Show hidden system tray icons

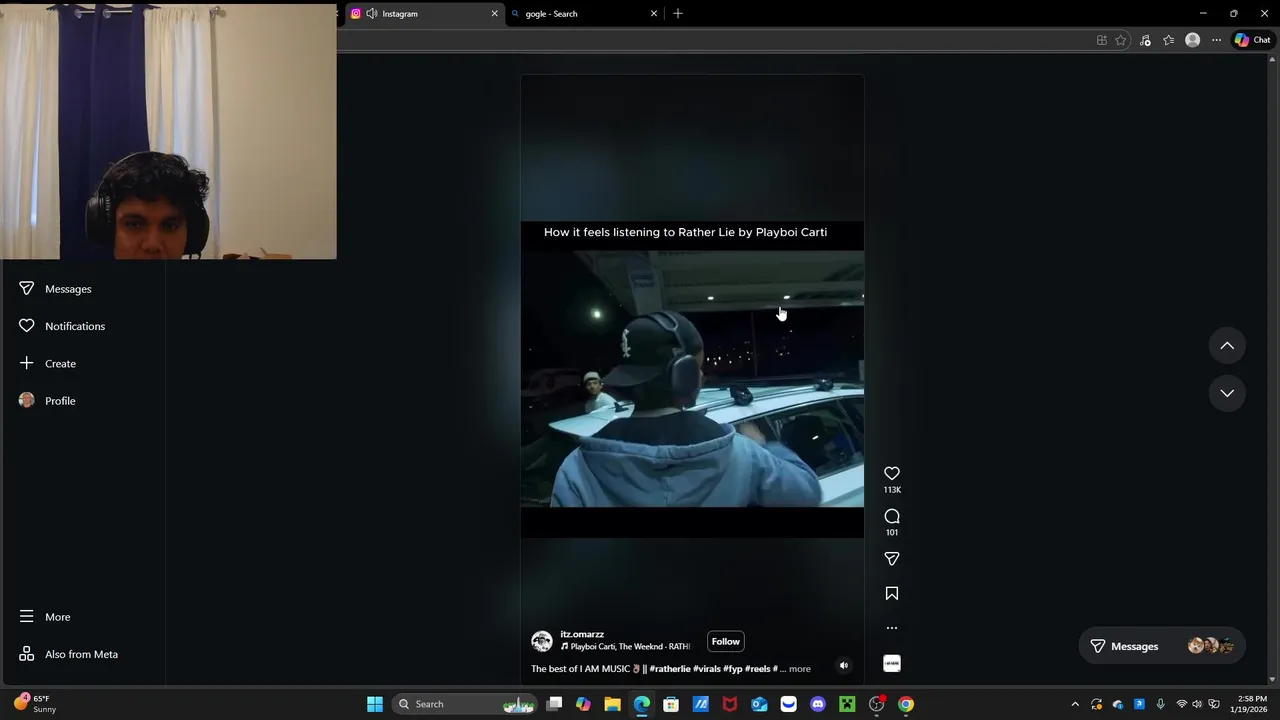[1075, 704]
